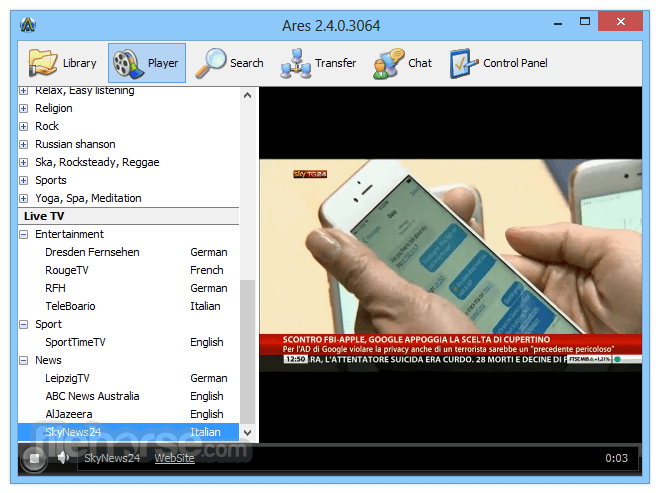658x493 pixels.
Task: Click the Search magnifying glass icon
Action: click(x=211, y=63)
